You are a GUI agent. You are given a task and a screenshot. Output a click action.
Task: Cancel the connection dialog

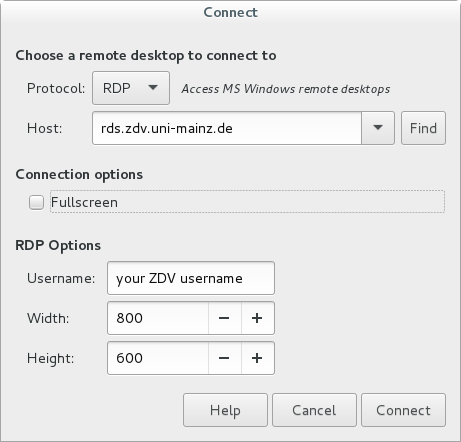point(314,410)
